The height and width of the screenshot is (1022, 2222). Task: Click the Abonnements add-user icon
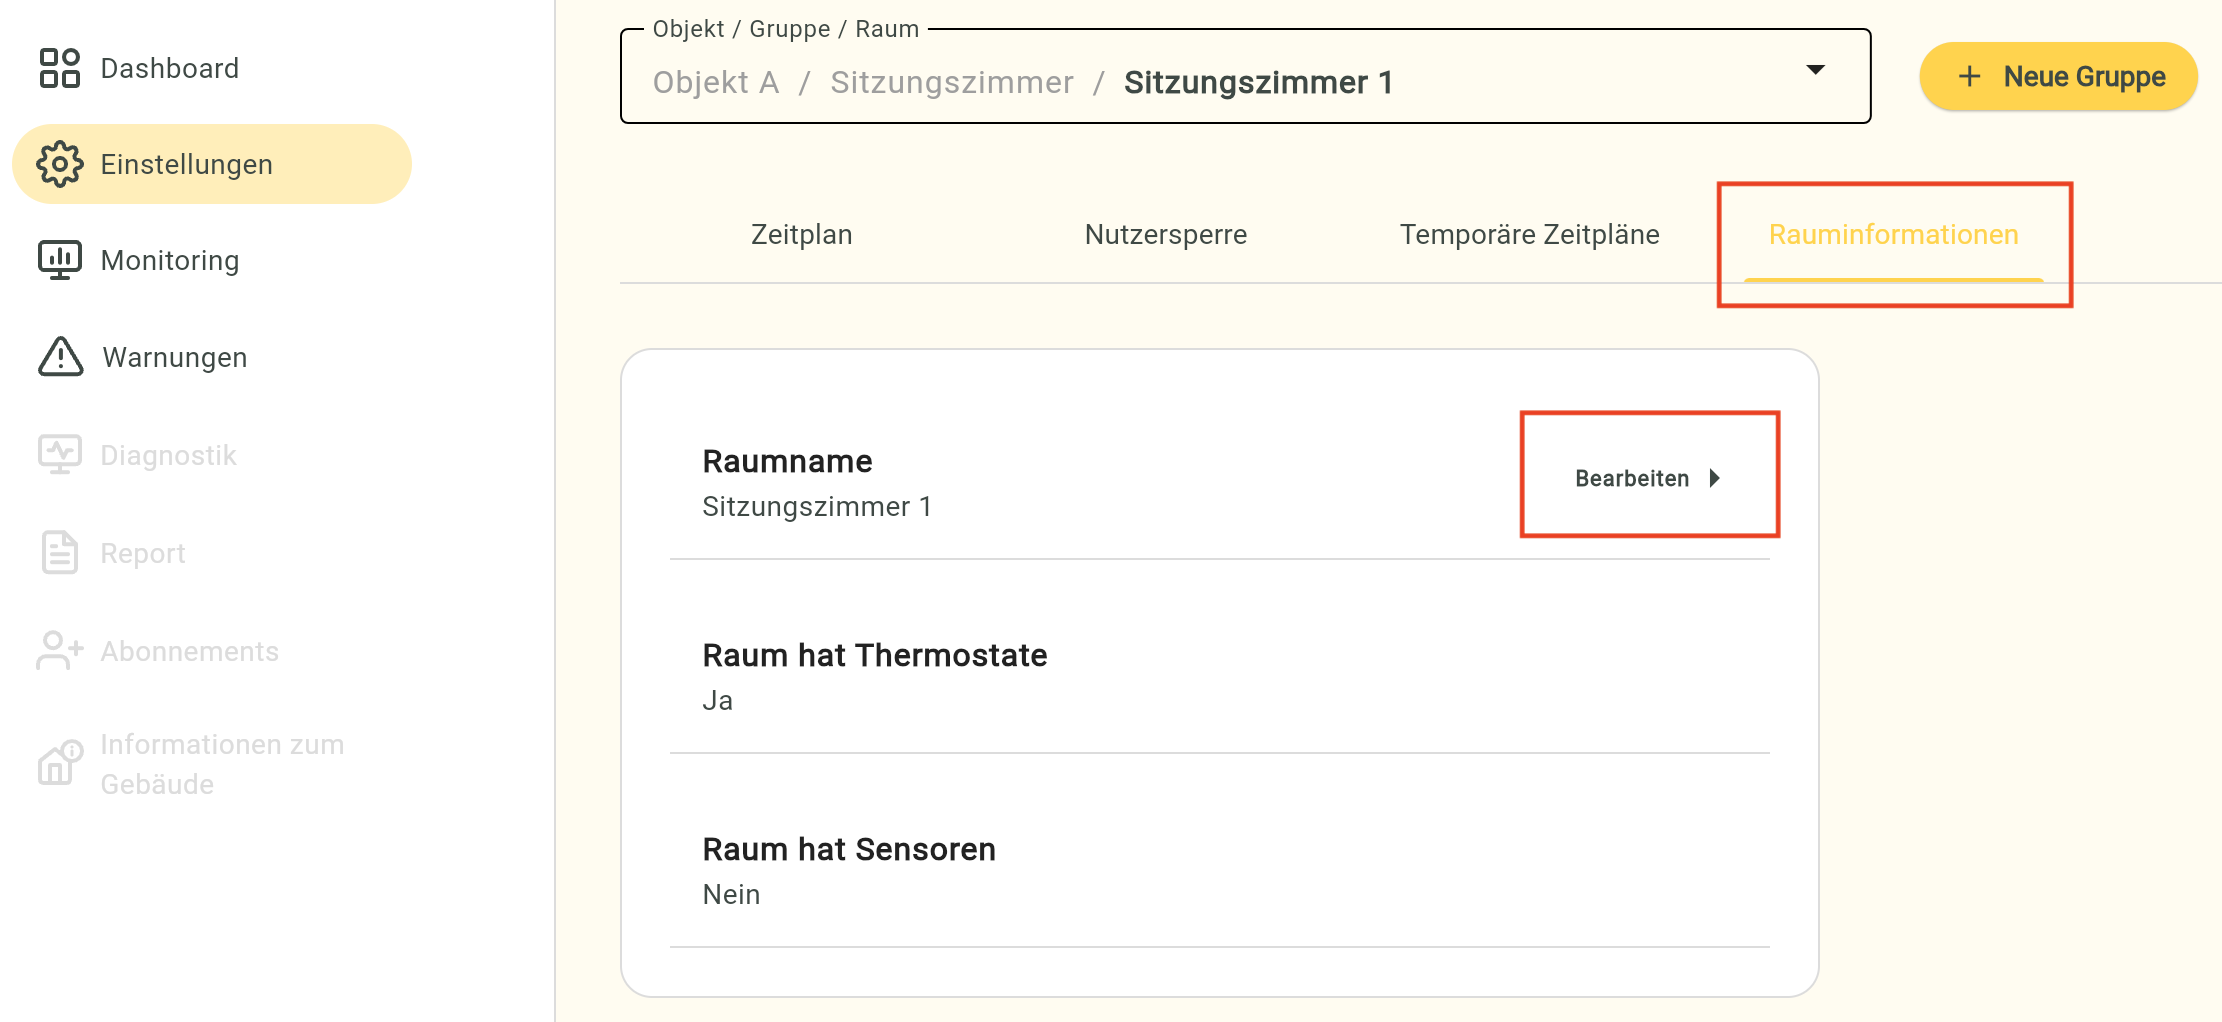pos(59,650)
